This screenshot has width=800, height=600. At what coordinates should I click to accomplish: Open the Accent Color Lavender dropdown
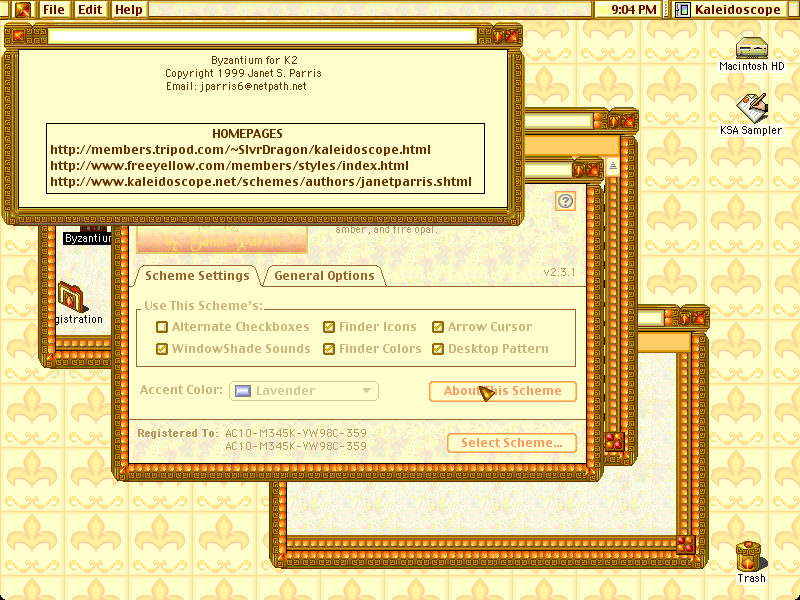point(304,391)
